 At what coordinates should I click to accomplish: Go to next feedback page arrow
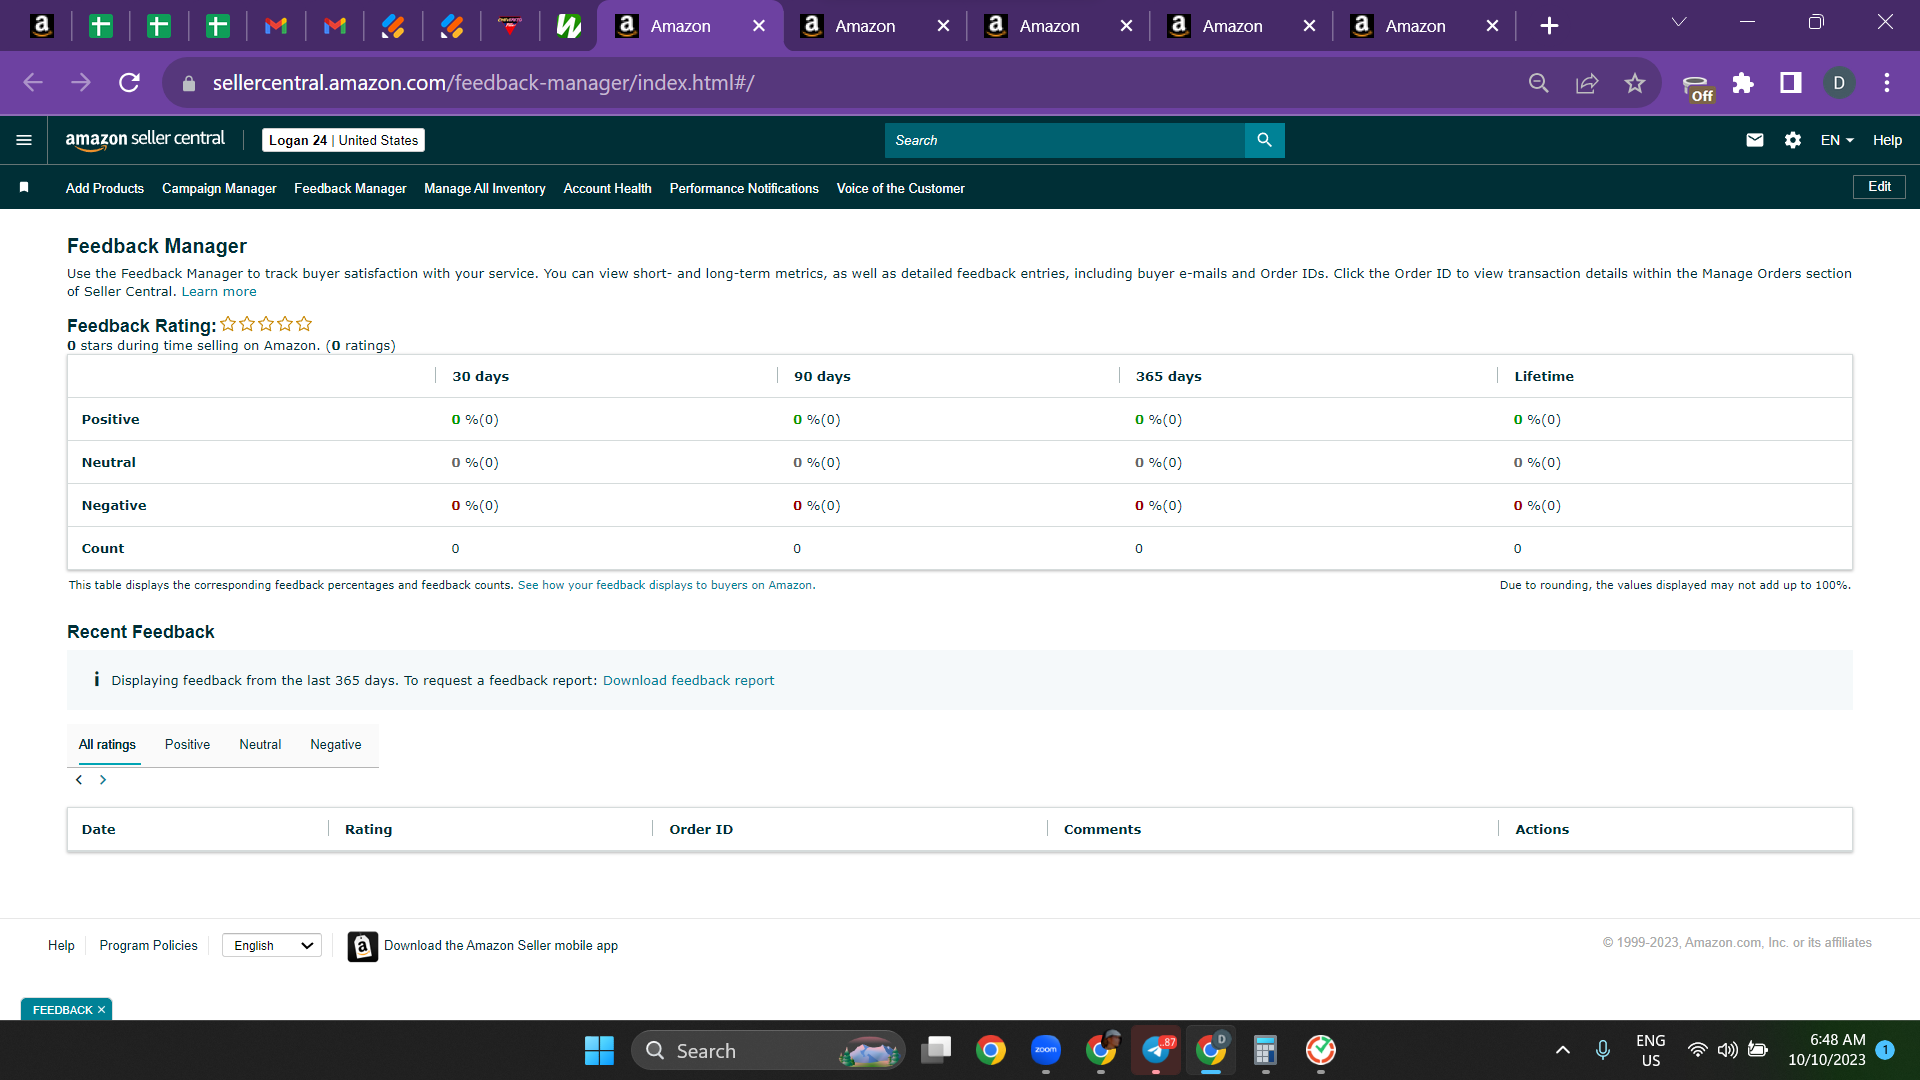tap(102, 780)
